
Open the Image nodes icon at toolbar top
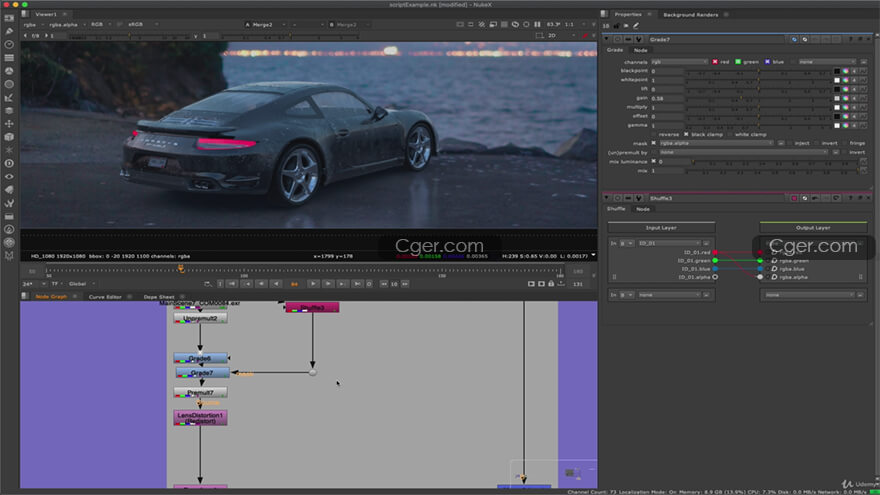tap(9, 18)
